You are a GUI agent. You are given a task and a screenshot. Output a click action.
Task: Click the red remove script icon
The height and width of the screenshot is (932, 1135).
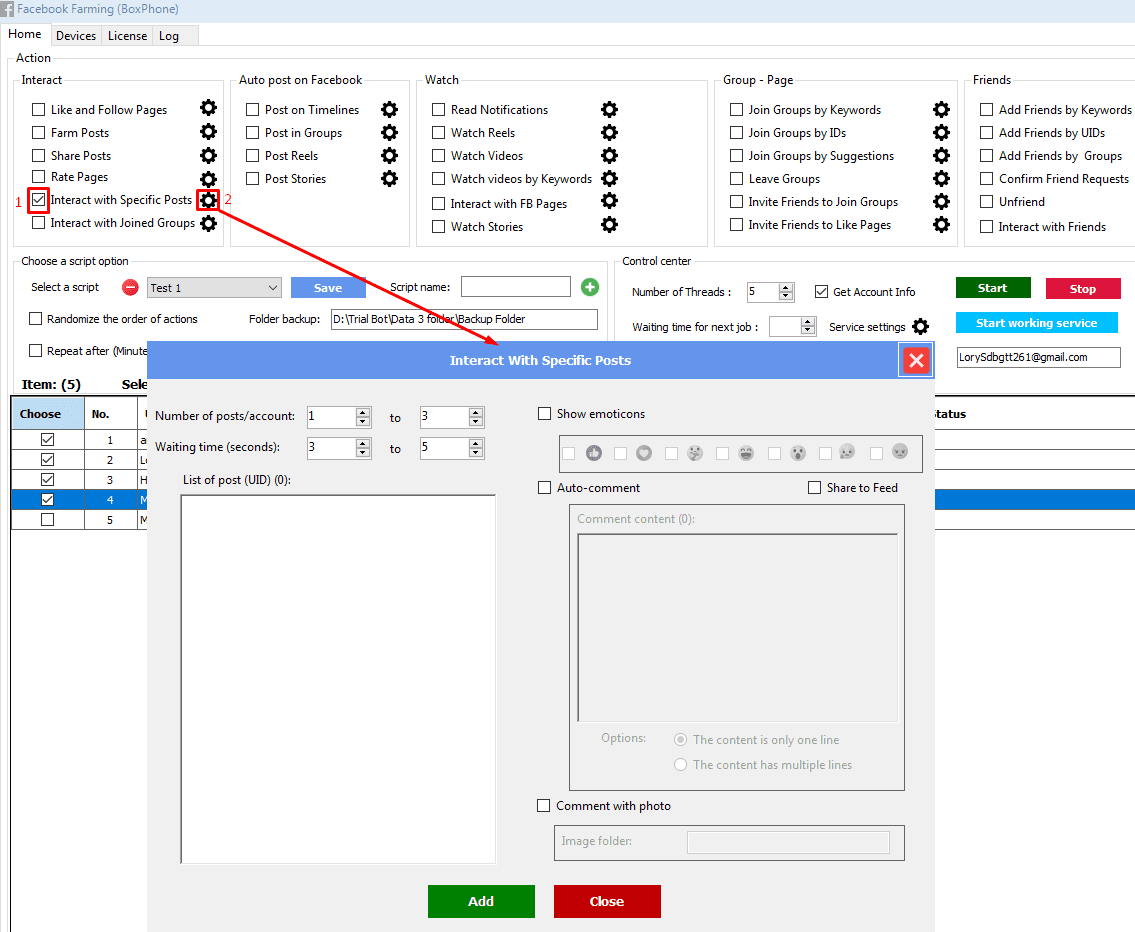(130, 287)
